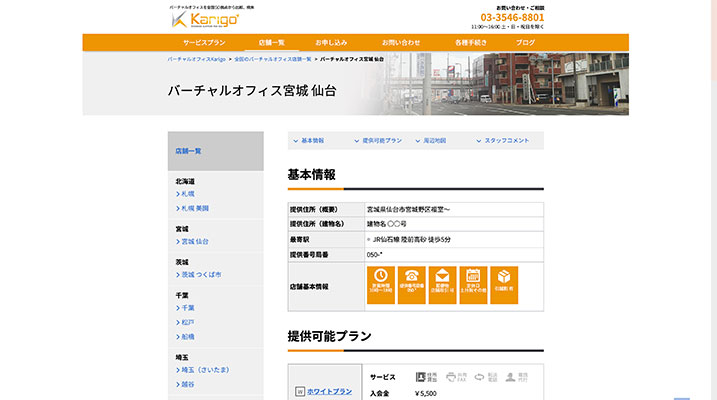Screen dimensions: 717x400
Task: Click the 店舗基本情報 row label
Action: pyautogui.click(x=309, y=287)
